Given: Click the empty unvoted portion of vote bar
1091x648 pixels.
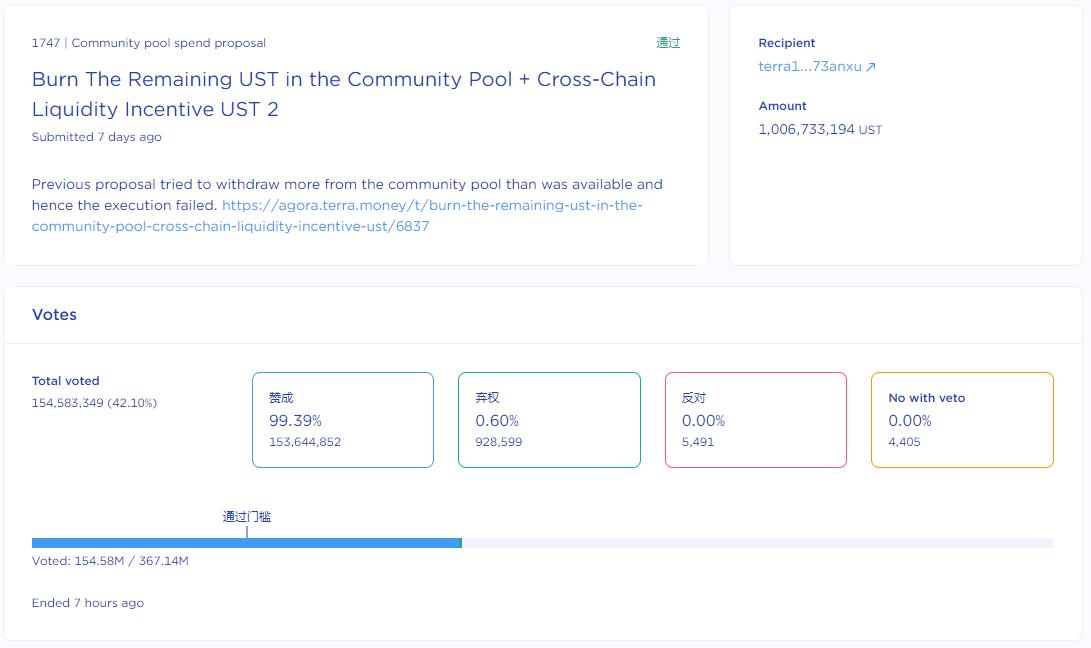Looking at the screenshot, I should pos(756,543).
